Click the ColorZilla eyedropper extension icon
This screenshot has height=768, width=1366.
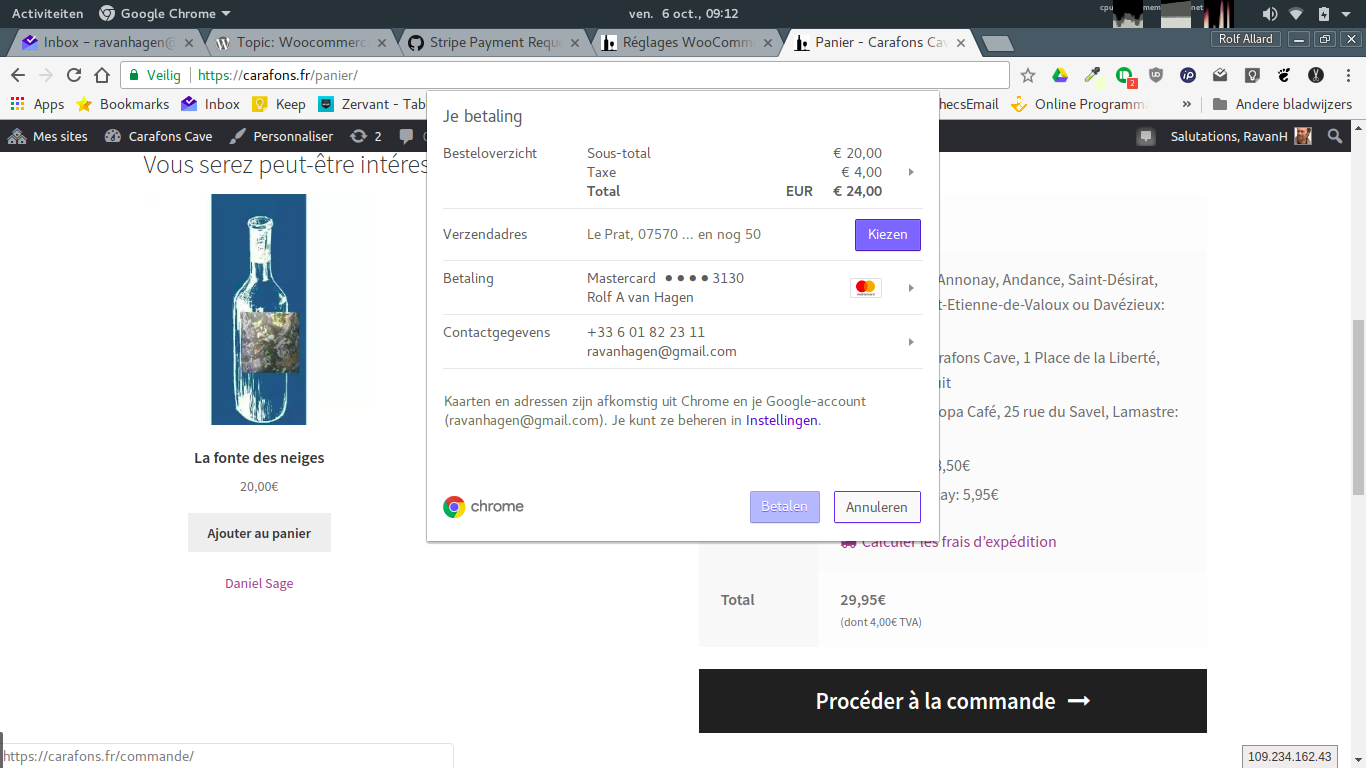click(1092, 74)
